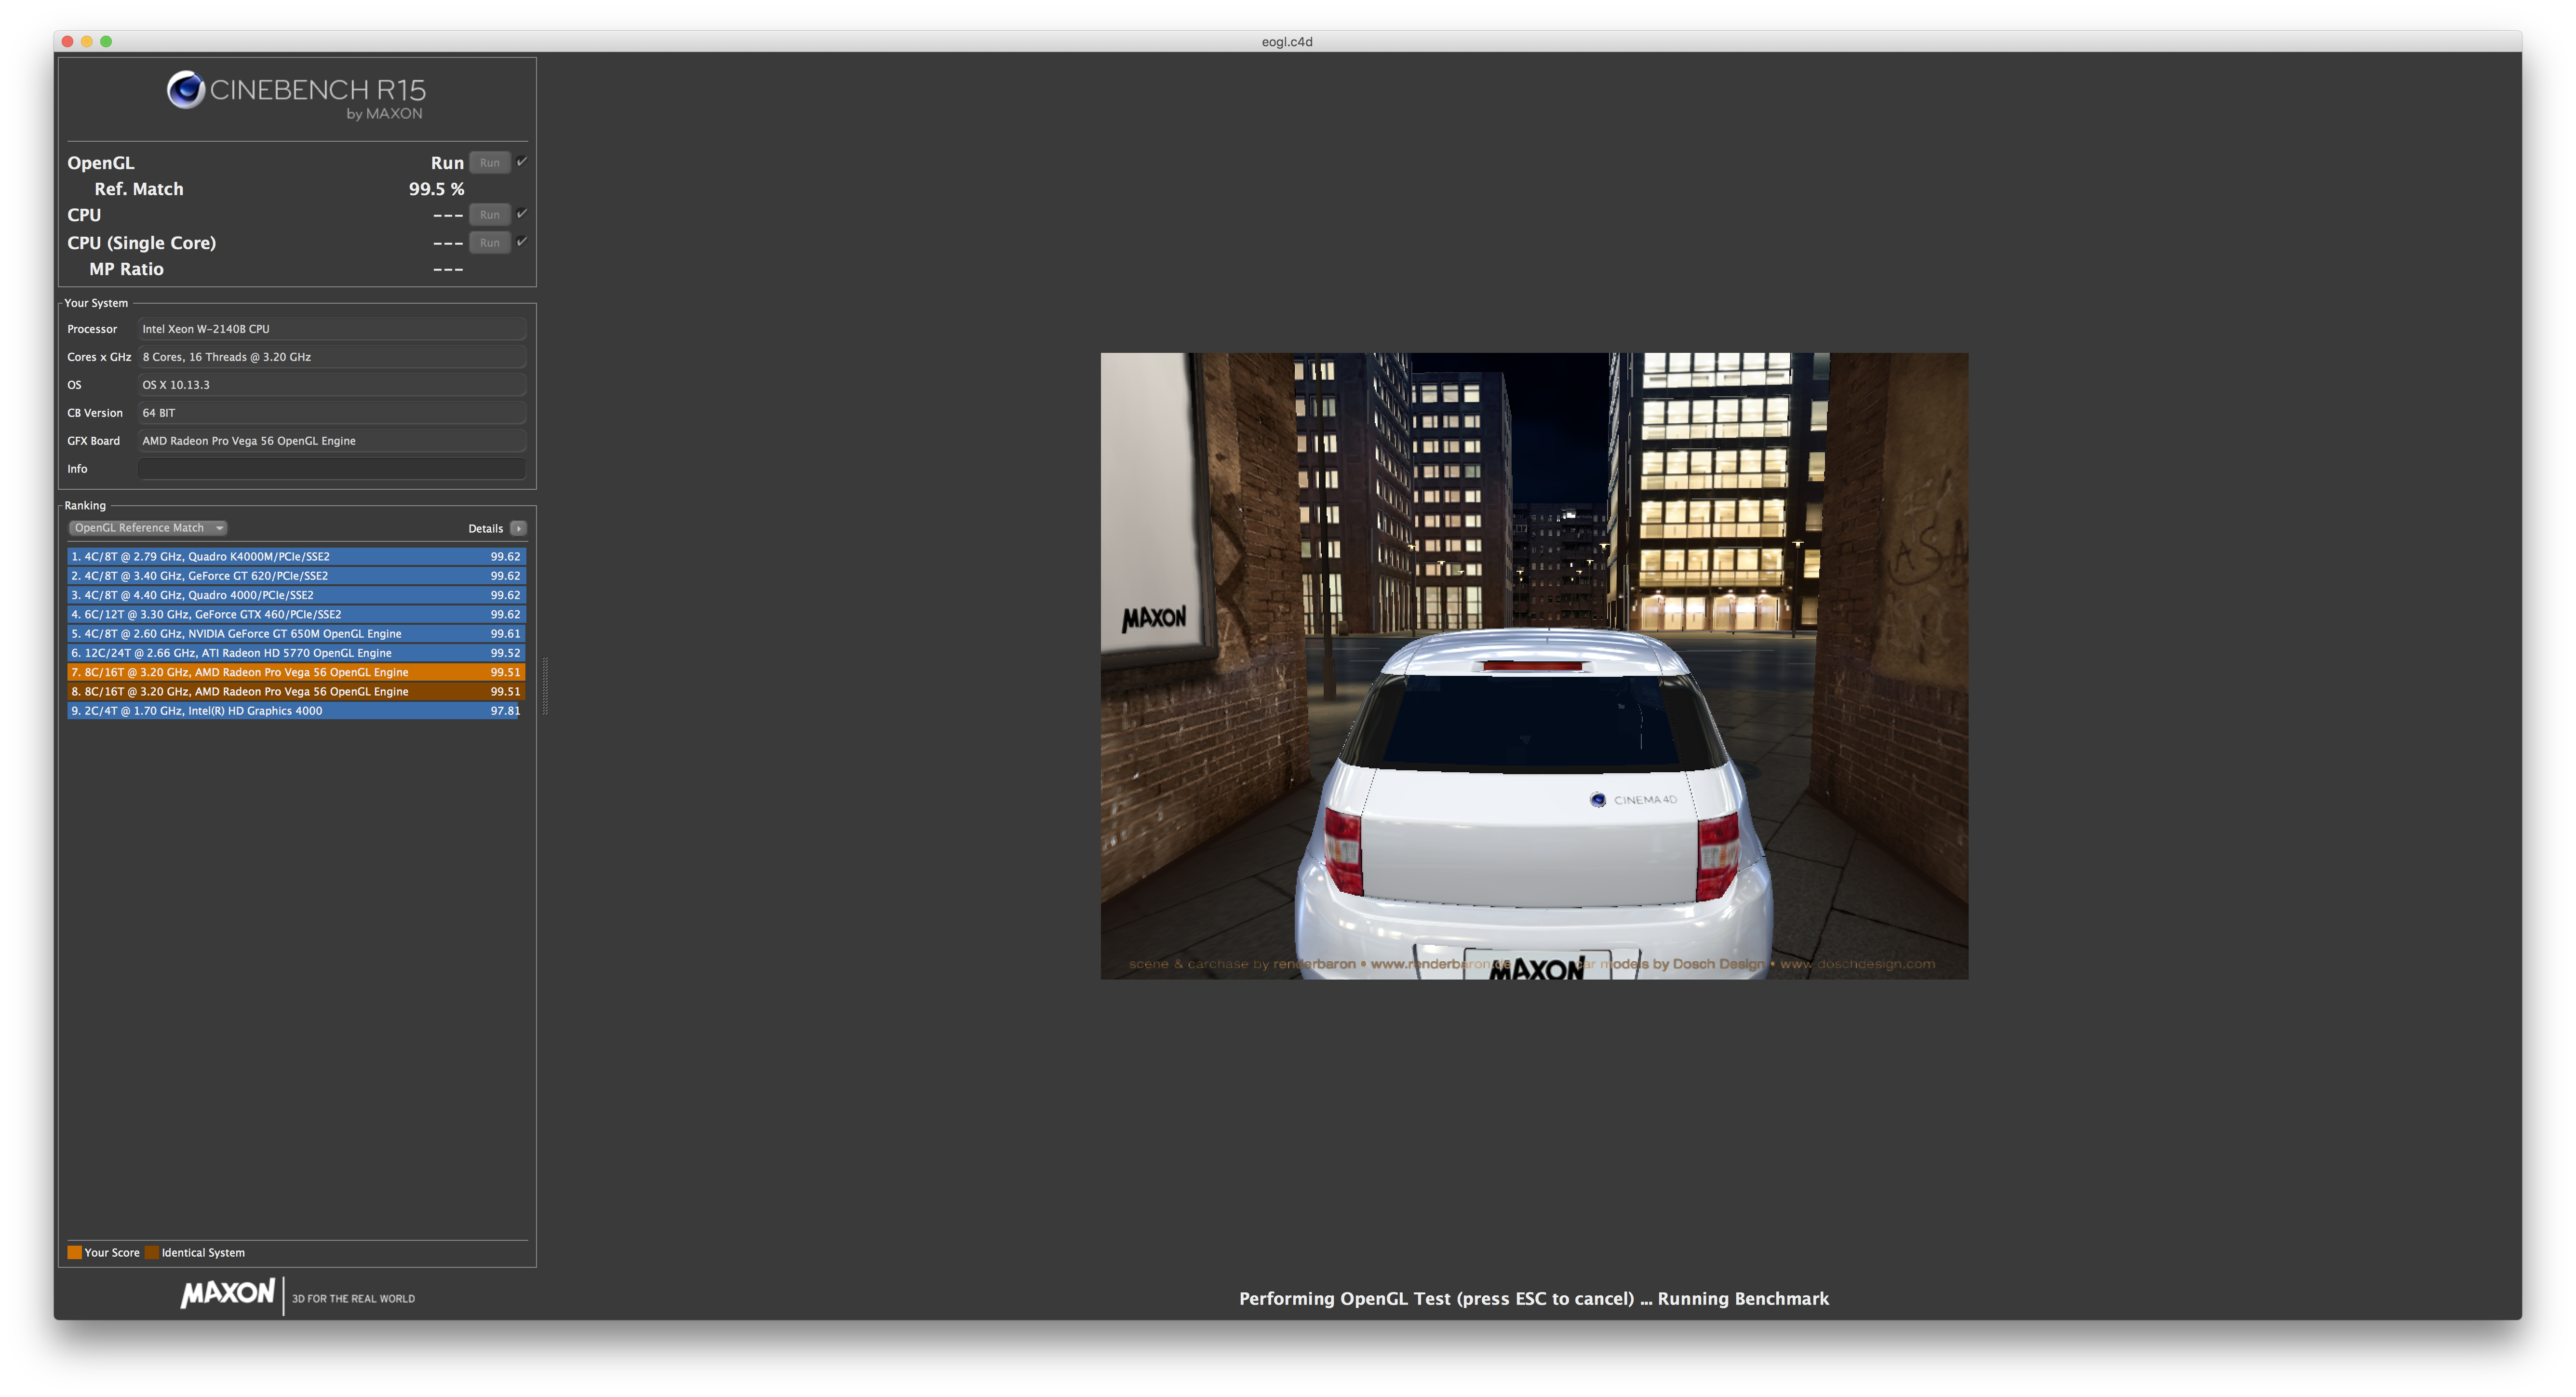Viewport: 2576px width, 1397px height.
Task: Click the Cinebench sphere logo icon
Action: coord(185,90)
